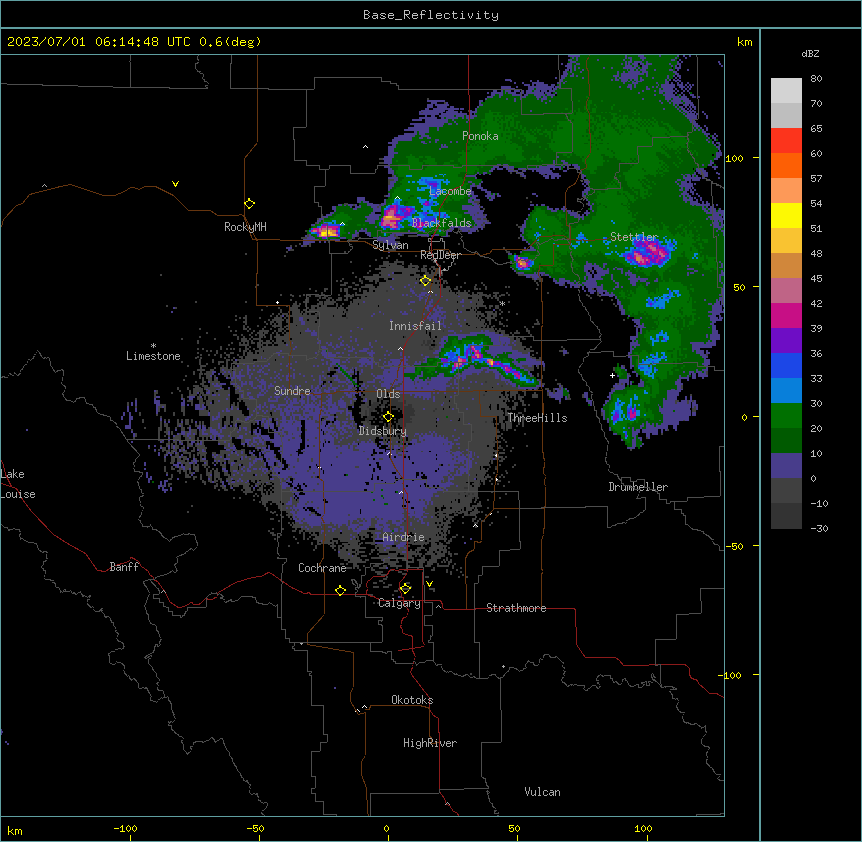Click the 45 value on dBZ scale
Screen dimensions: 862x842
[816, 279]
